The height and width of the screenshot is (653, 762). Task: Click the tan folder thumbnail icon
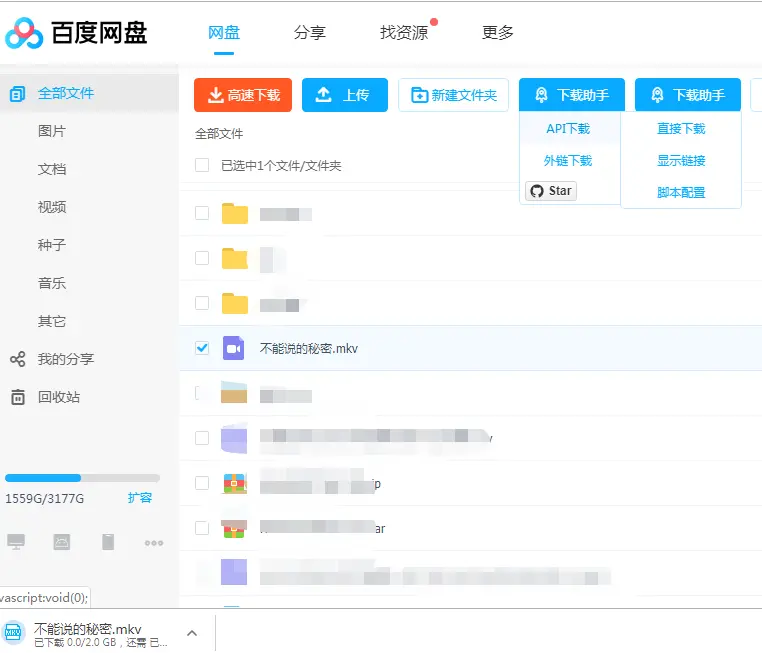click(234, 392)
